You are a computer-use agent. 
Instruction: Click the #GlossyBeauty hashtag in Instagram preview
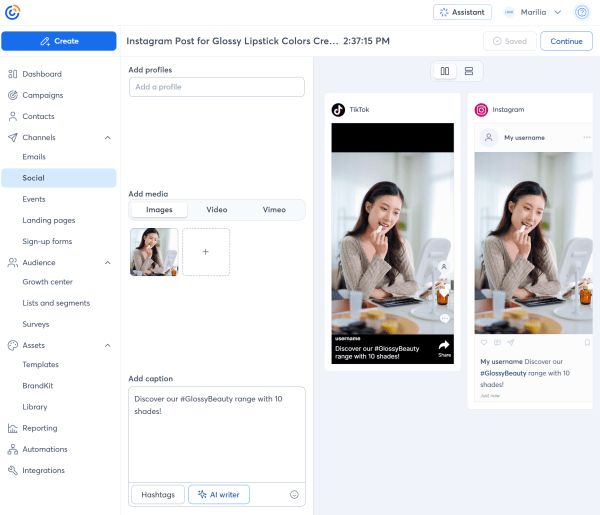click(x=503, y=373)
